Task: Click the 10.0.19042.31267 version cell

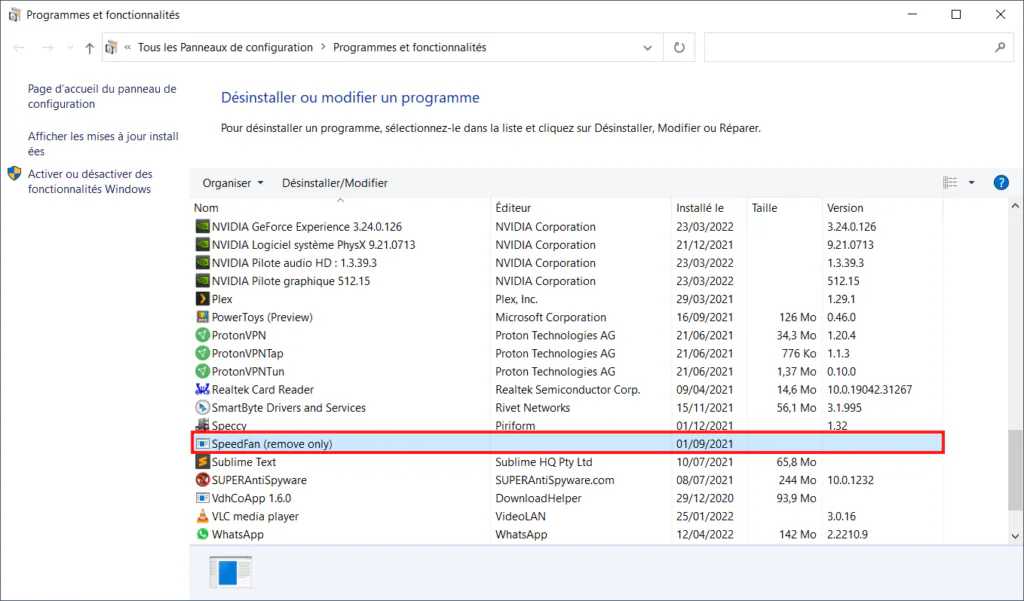Action: [870, 389]
